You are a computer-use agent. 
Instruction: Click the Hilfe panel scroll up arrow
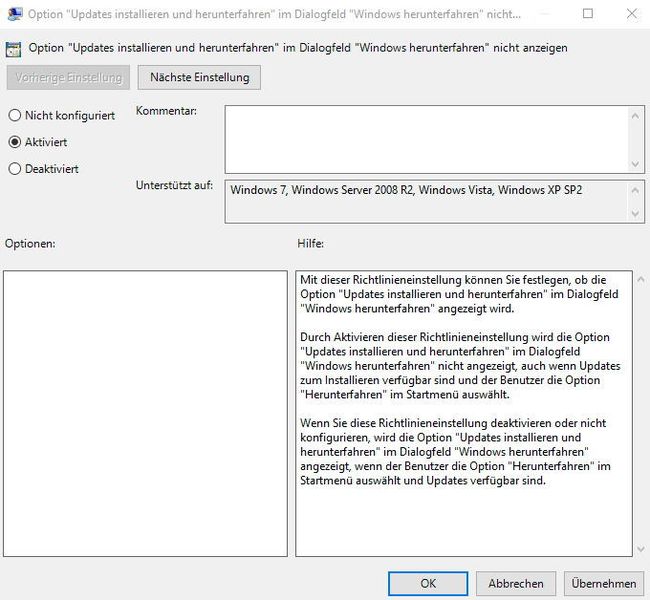[641, 279]
